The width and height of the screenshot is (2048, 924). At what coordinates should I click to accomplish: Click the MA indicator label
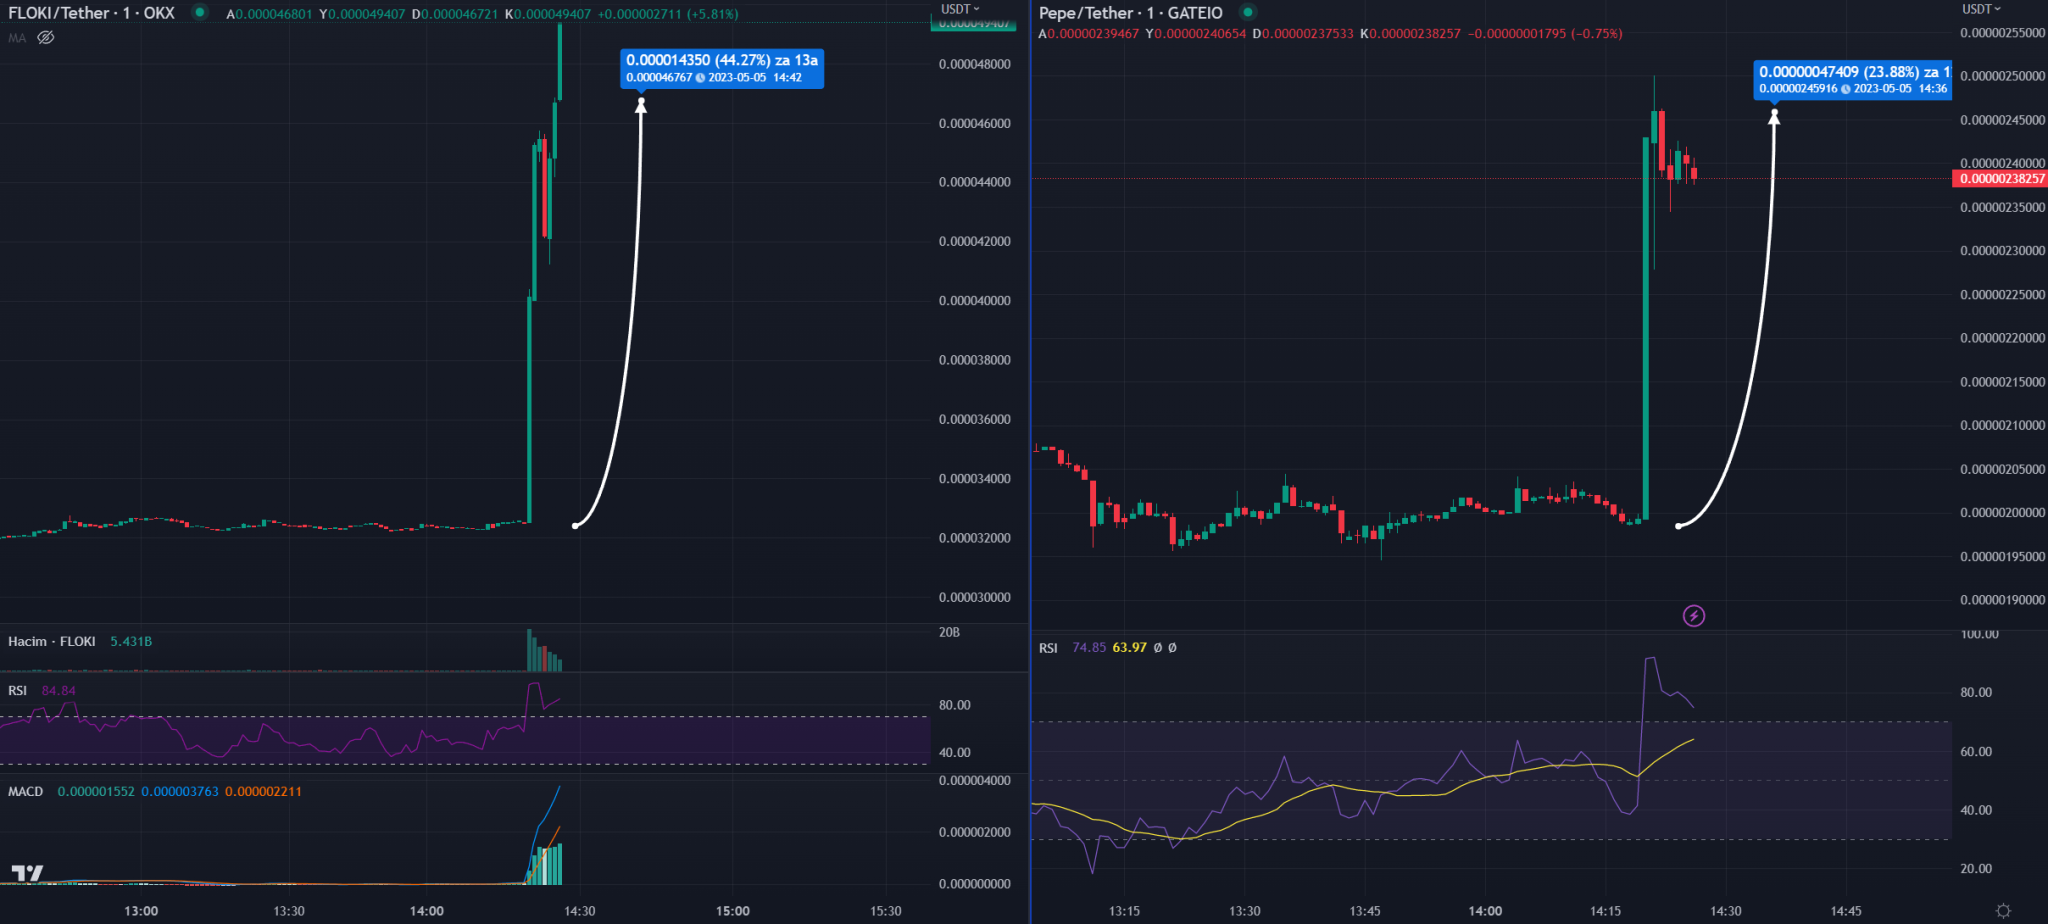[17, 38]
